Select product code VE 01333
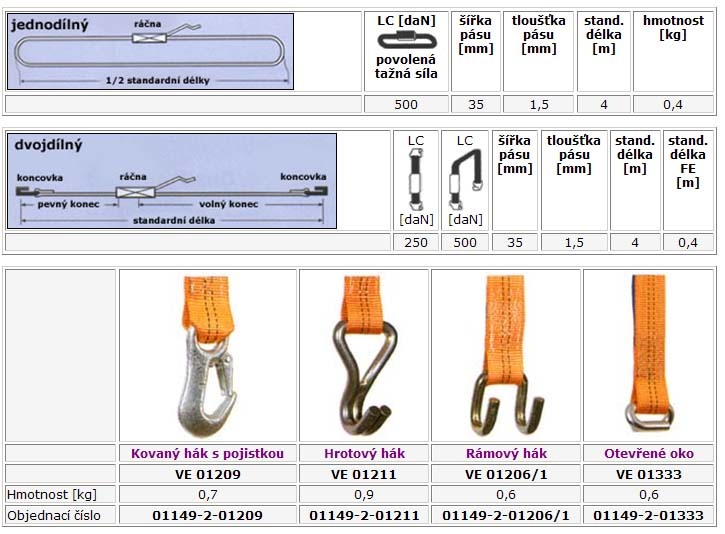 pos(649,474)
